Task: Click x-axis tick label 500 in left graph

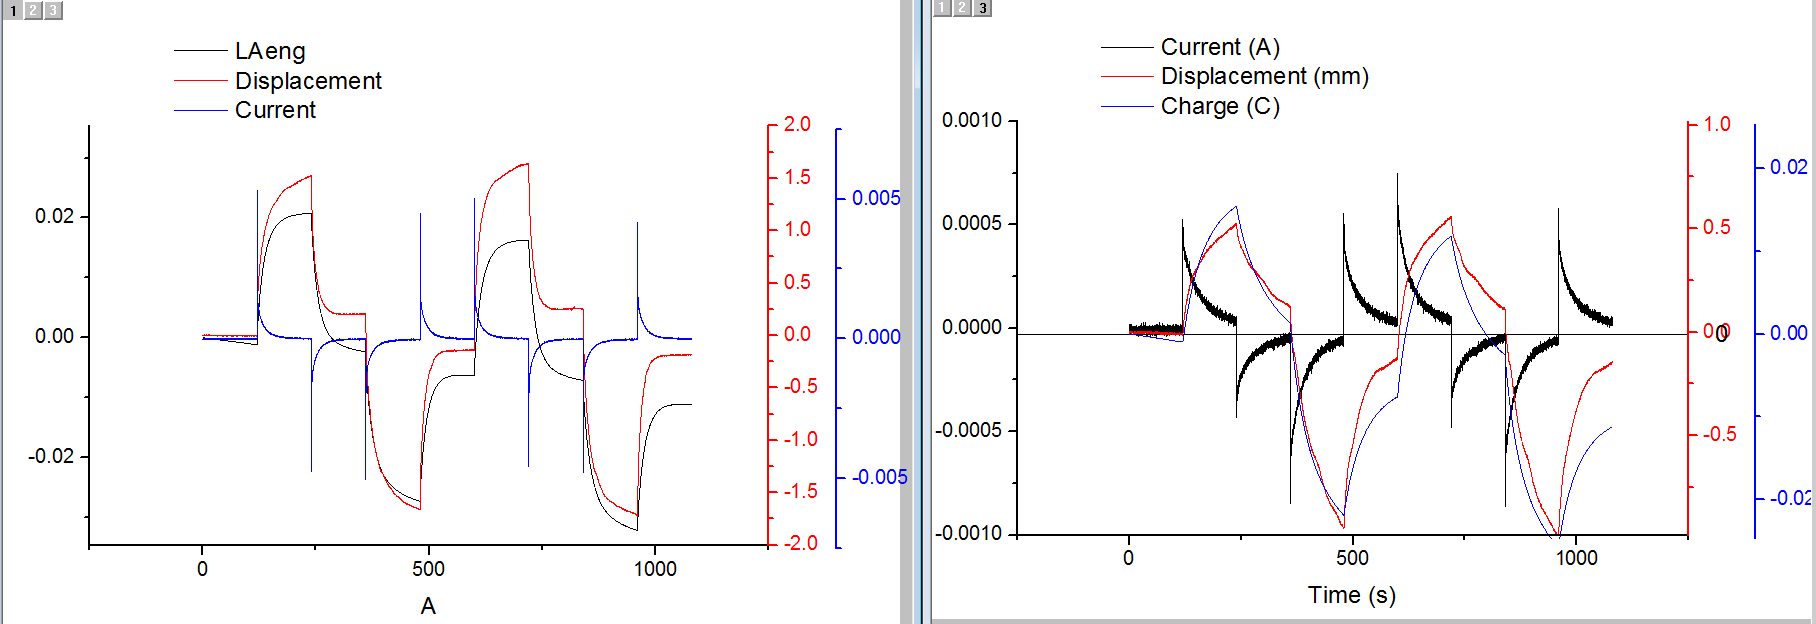Action: (428, 569)
